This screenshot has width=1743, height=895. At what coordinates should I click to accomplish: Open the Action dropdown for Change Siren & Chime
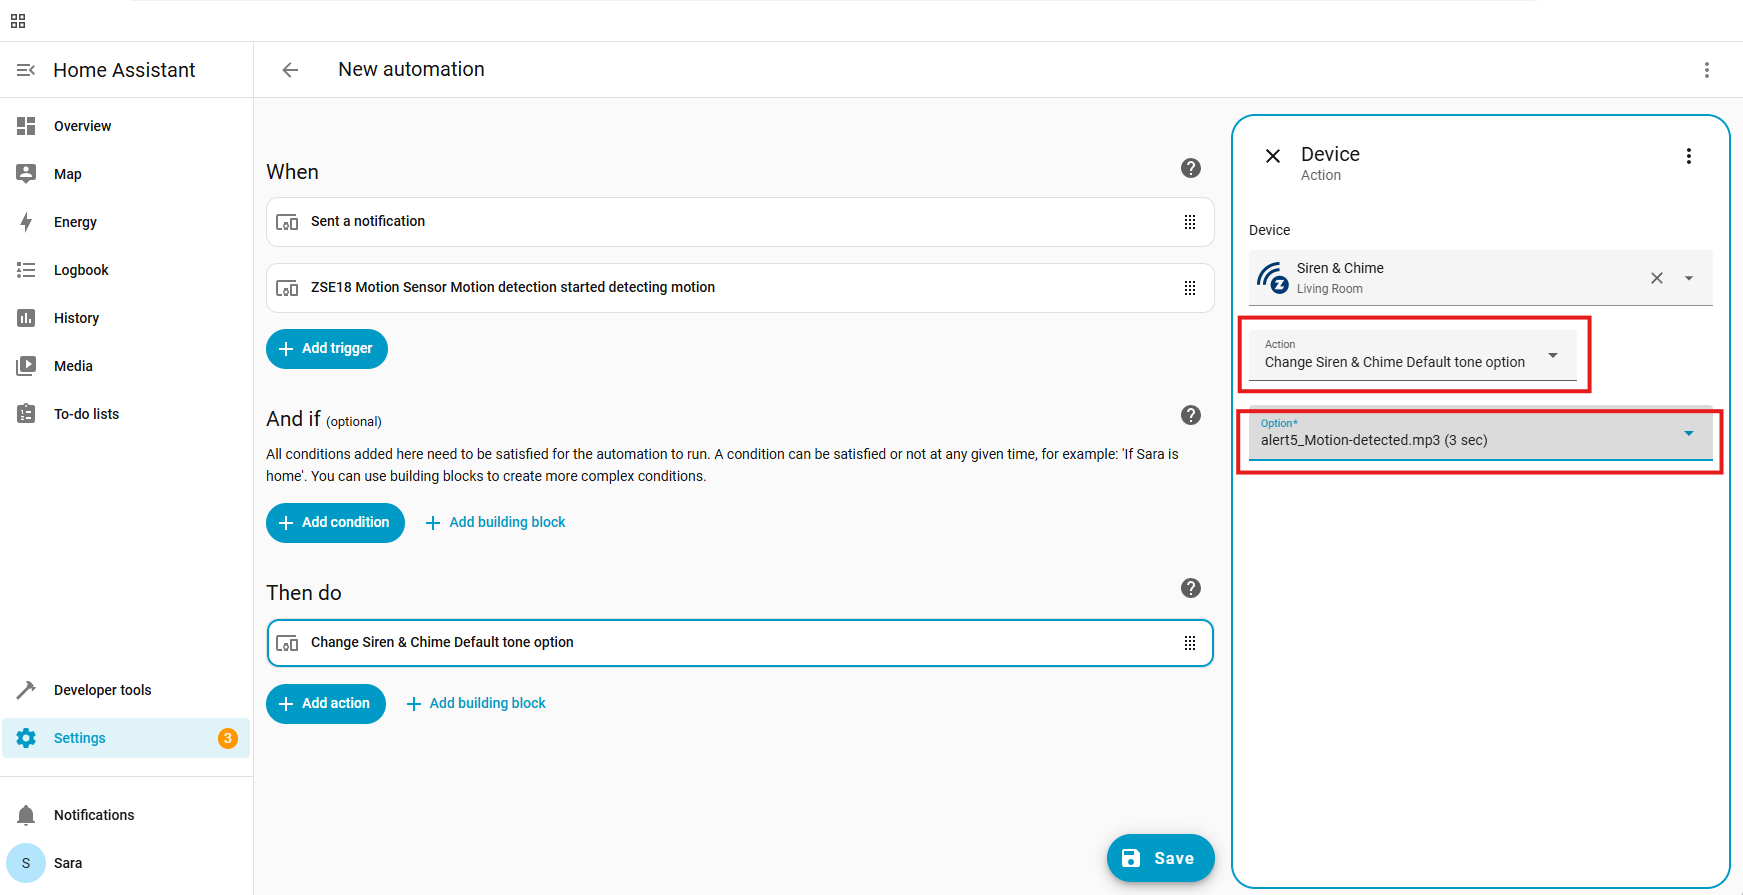tap(1413, 355)
